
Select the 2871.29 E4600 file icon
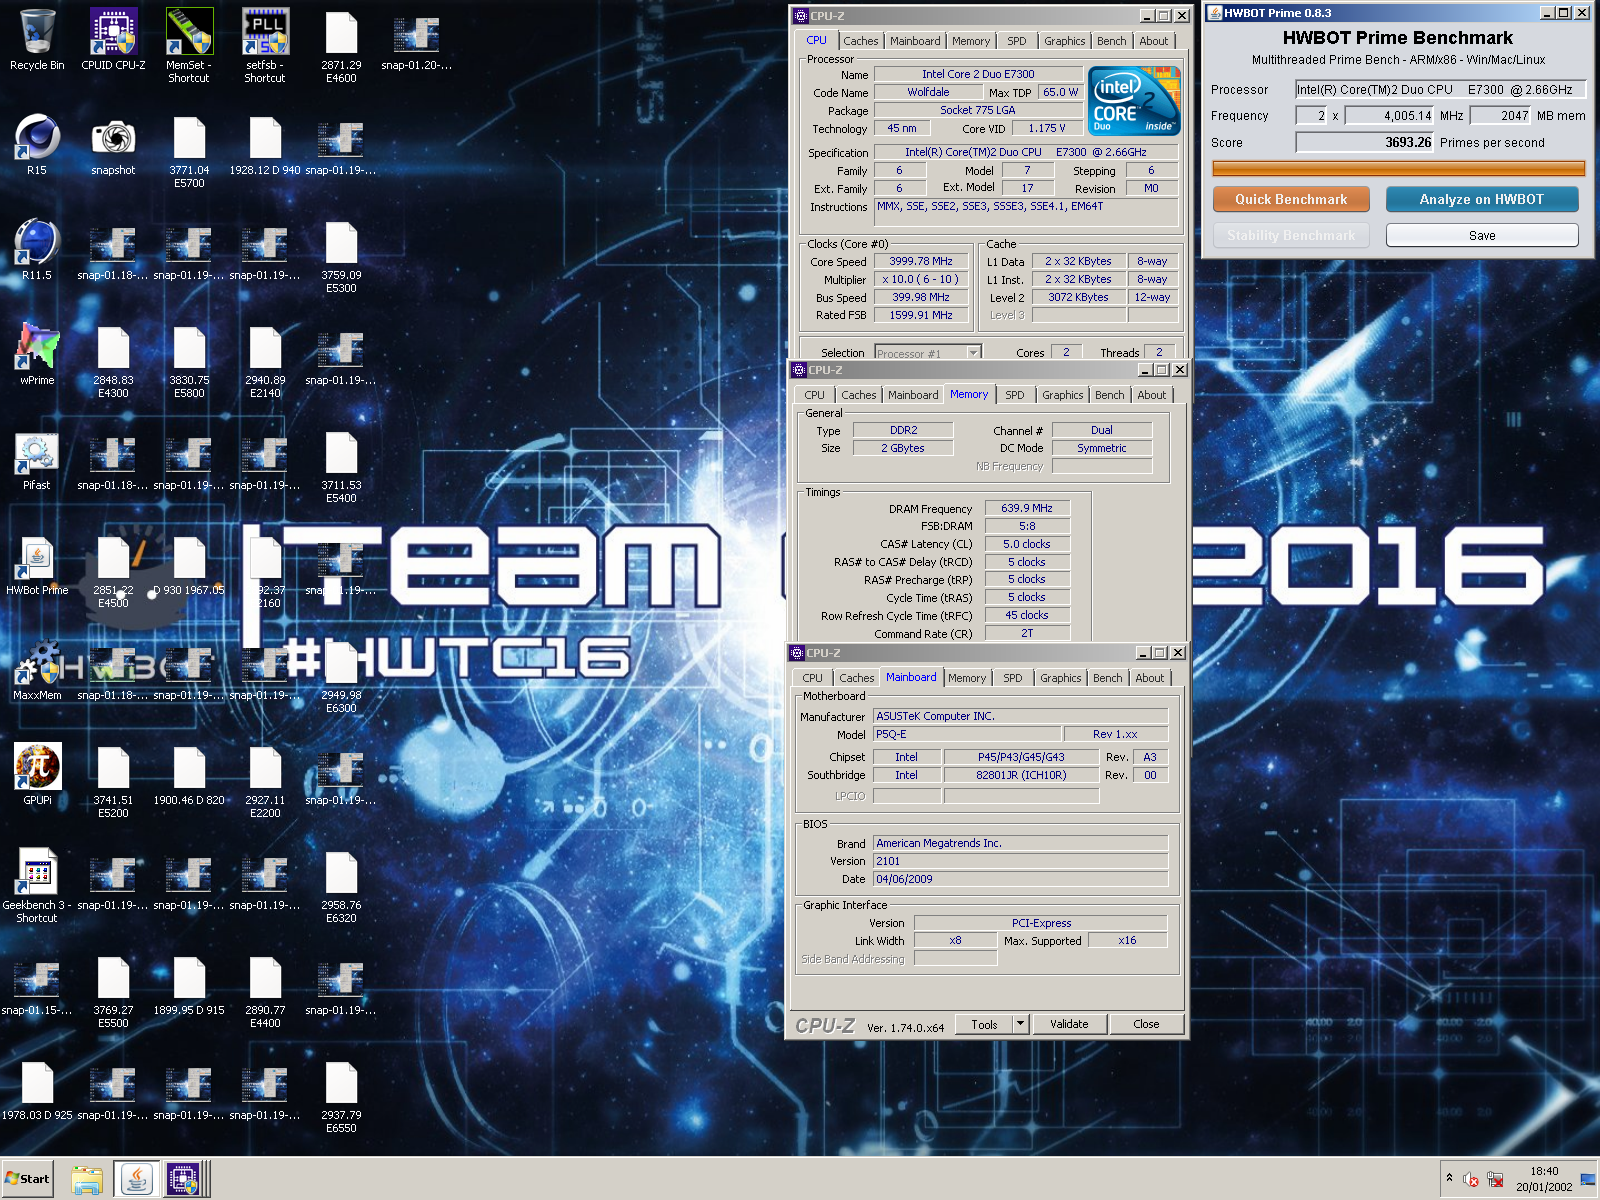coord(341,46)
